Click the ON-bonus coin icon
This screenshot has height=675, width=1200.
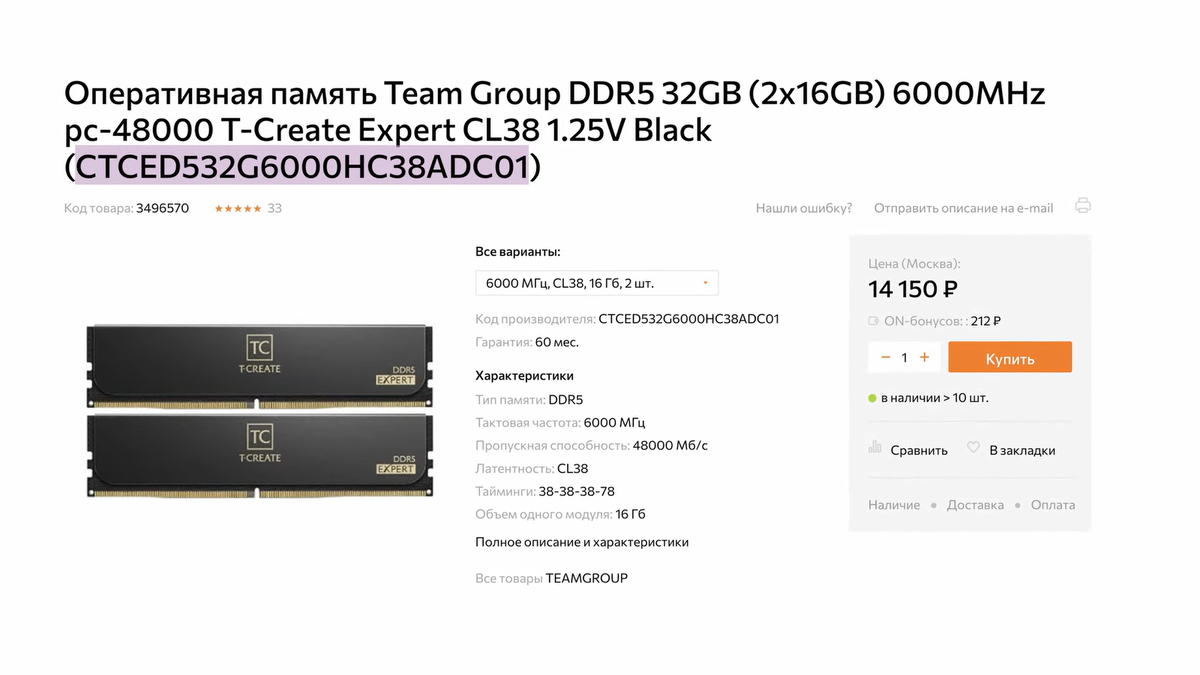874,321
